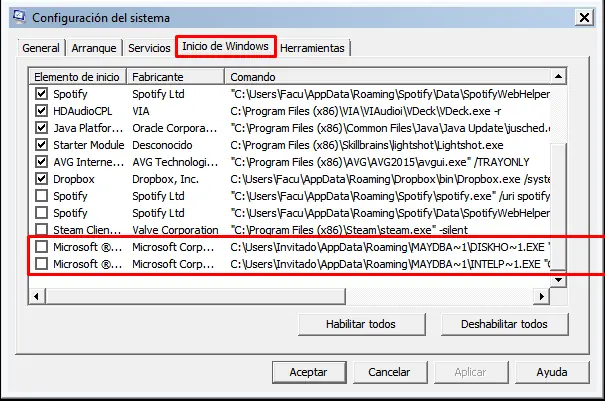Click the vertical scrollbar up arrow

click(x=558, y=76)
